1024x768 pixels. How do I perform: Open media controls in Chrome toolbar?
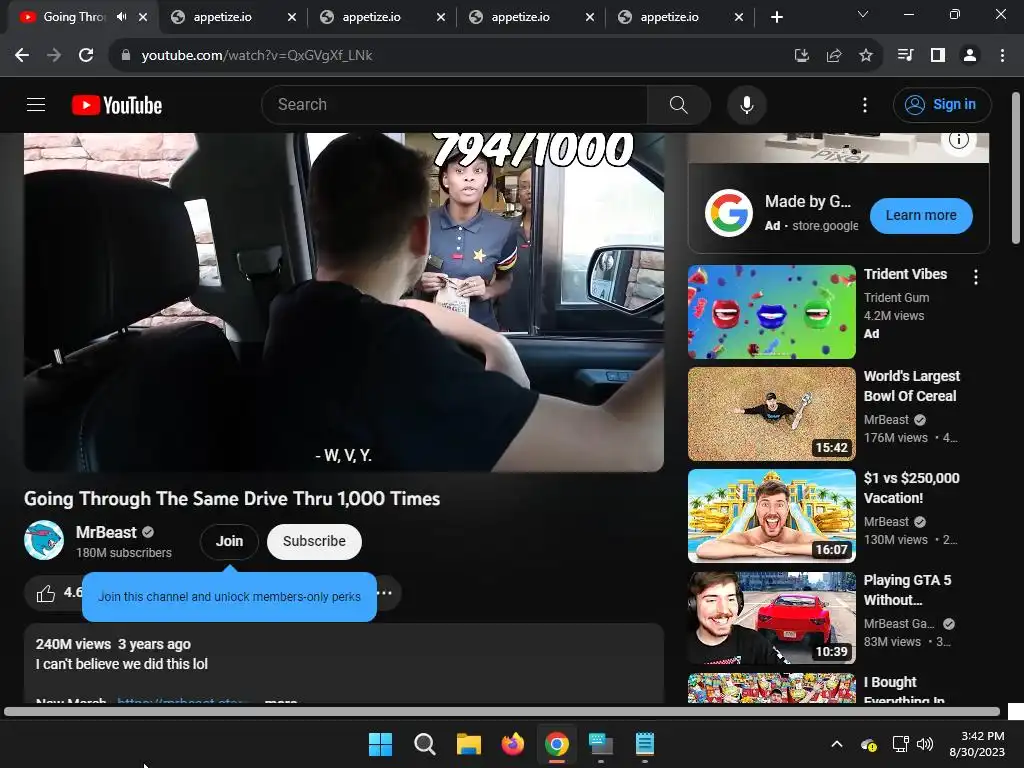pyautogui.click(x=905, y=56)
